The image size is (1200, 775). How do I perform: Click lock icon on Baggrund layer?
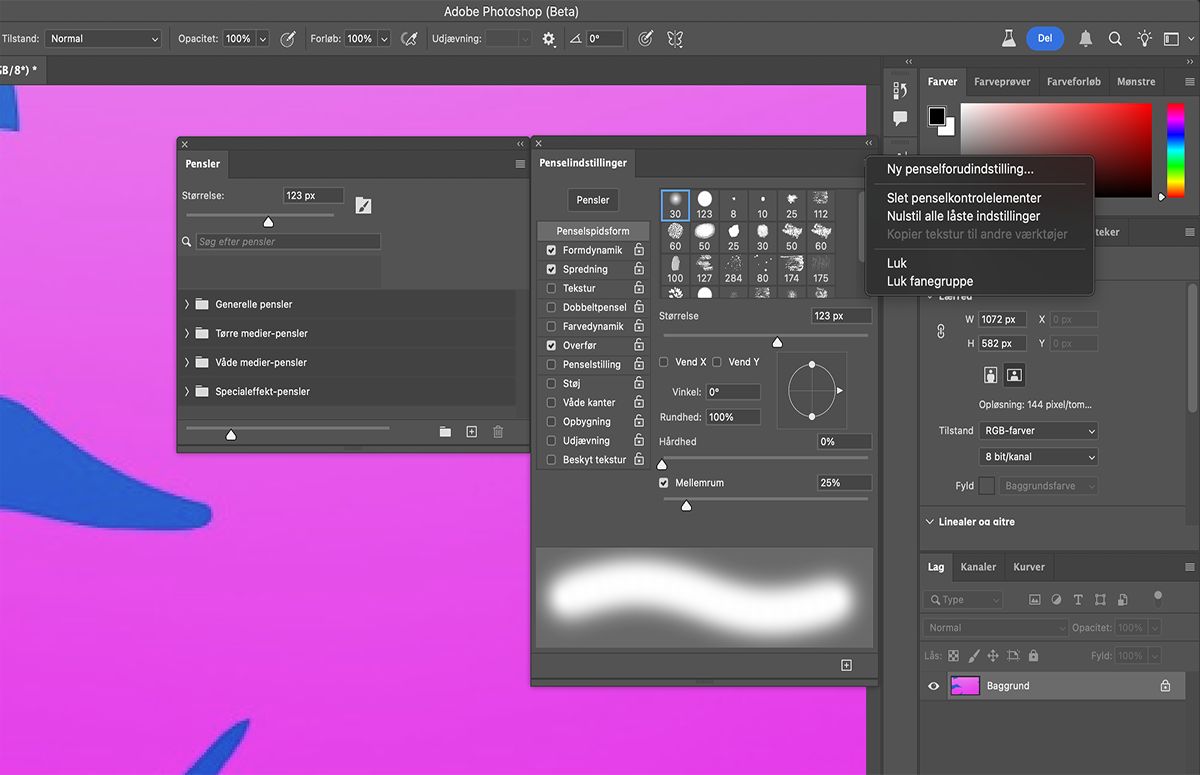[1165, 686]
